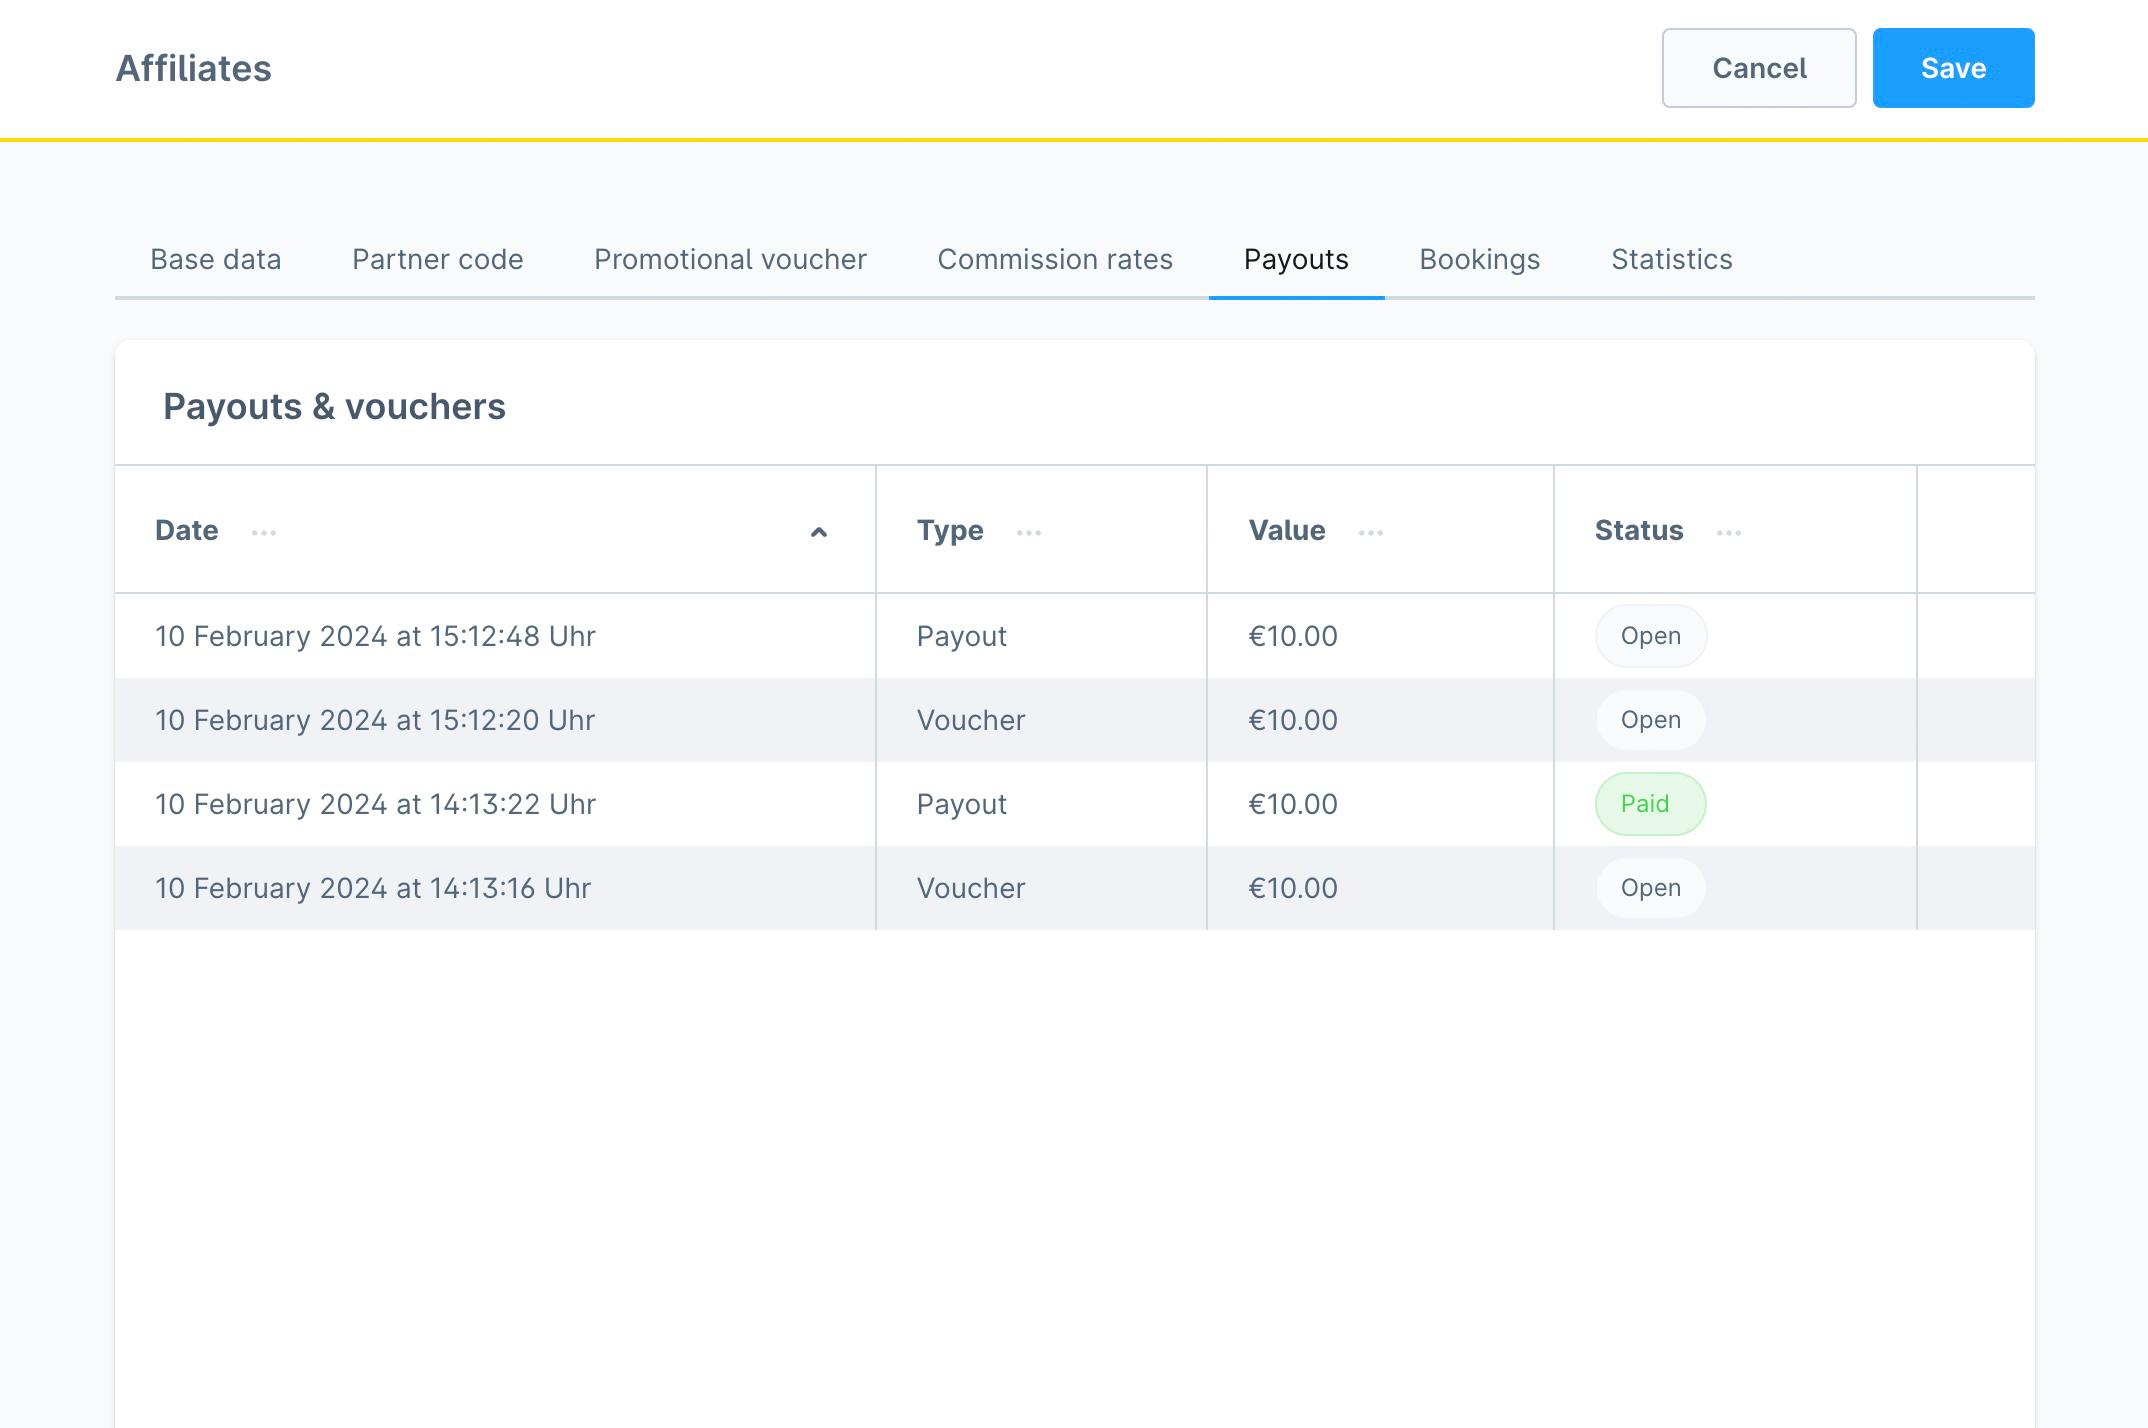Click the Payouts & vouchers heading
Screen dimensions: 2148x1428
click(x=334, y=406)
